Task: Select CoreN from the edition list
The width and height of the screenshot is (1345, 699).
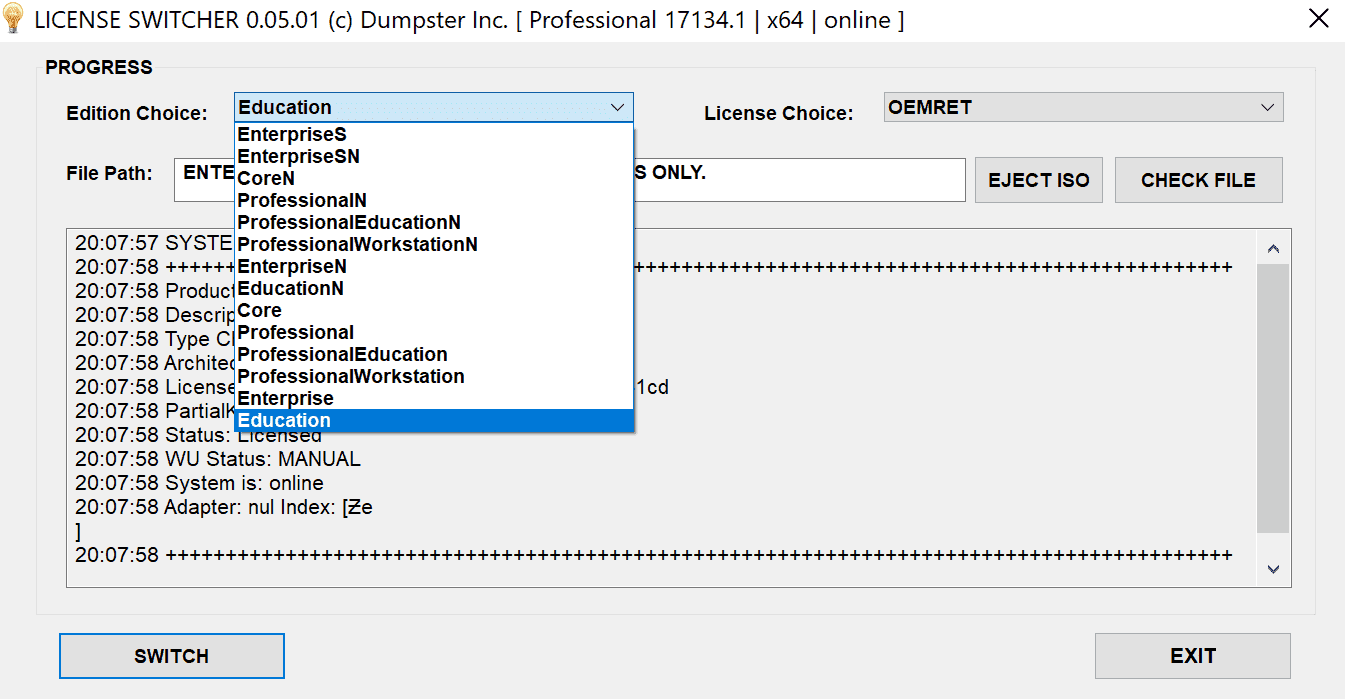Action: (x=266, y=178)
